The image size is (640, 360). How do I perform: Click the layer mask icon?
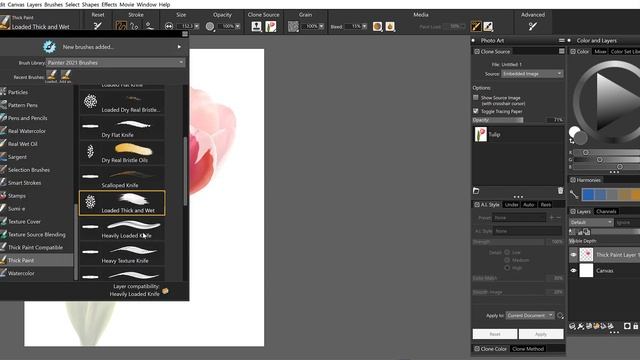pyautogui.click(x=627, y=326)
